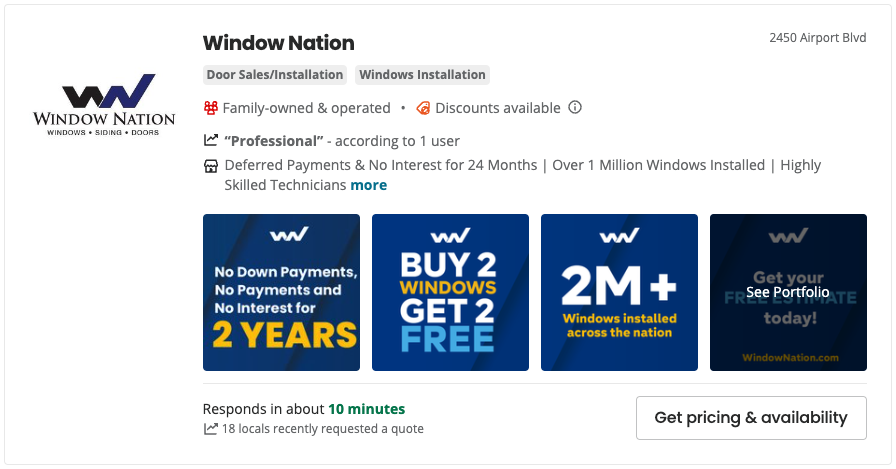Click Get pricing & availability button
Viewport: 896px width, 469px height.
pyautogui.click(x=751, y=418)
